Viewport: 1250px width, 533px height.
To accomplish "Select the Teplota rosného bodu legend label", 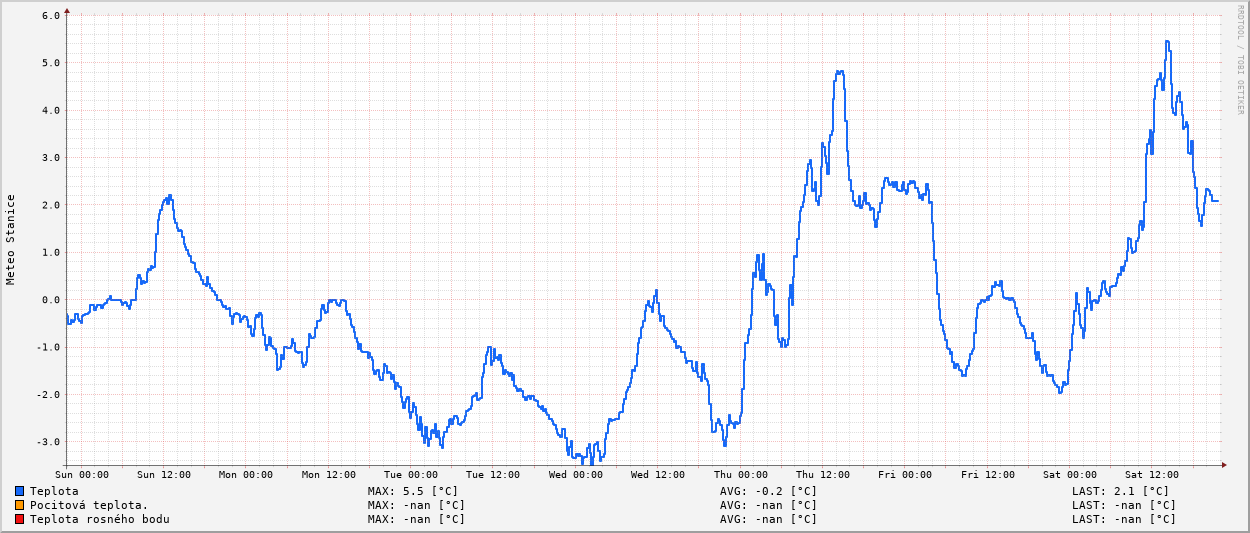I will point(99,519).
